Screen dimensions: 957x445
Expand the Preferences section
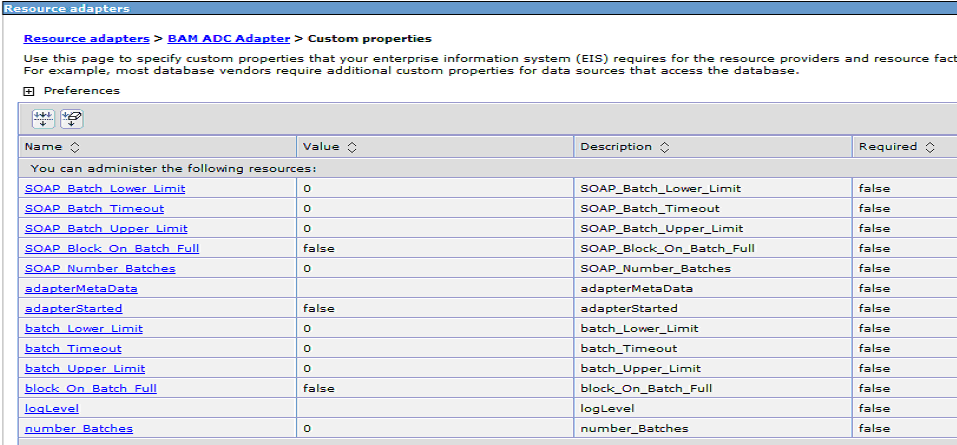point(28,91)
